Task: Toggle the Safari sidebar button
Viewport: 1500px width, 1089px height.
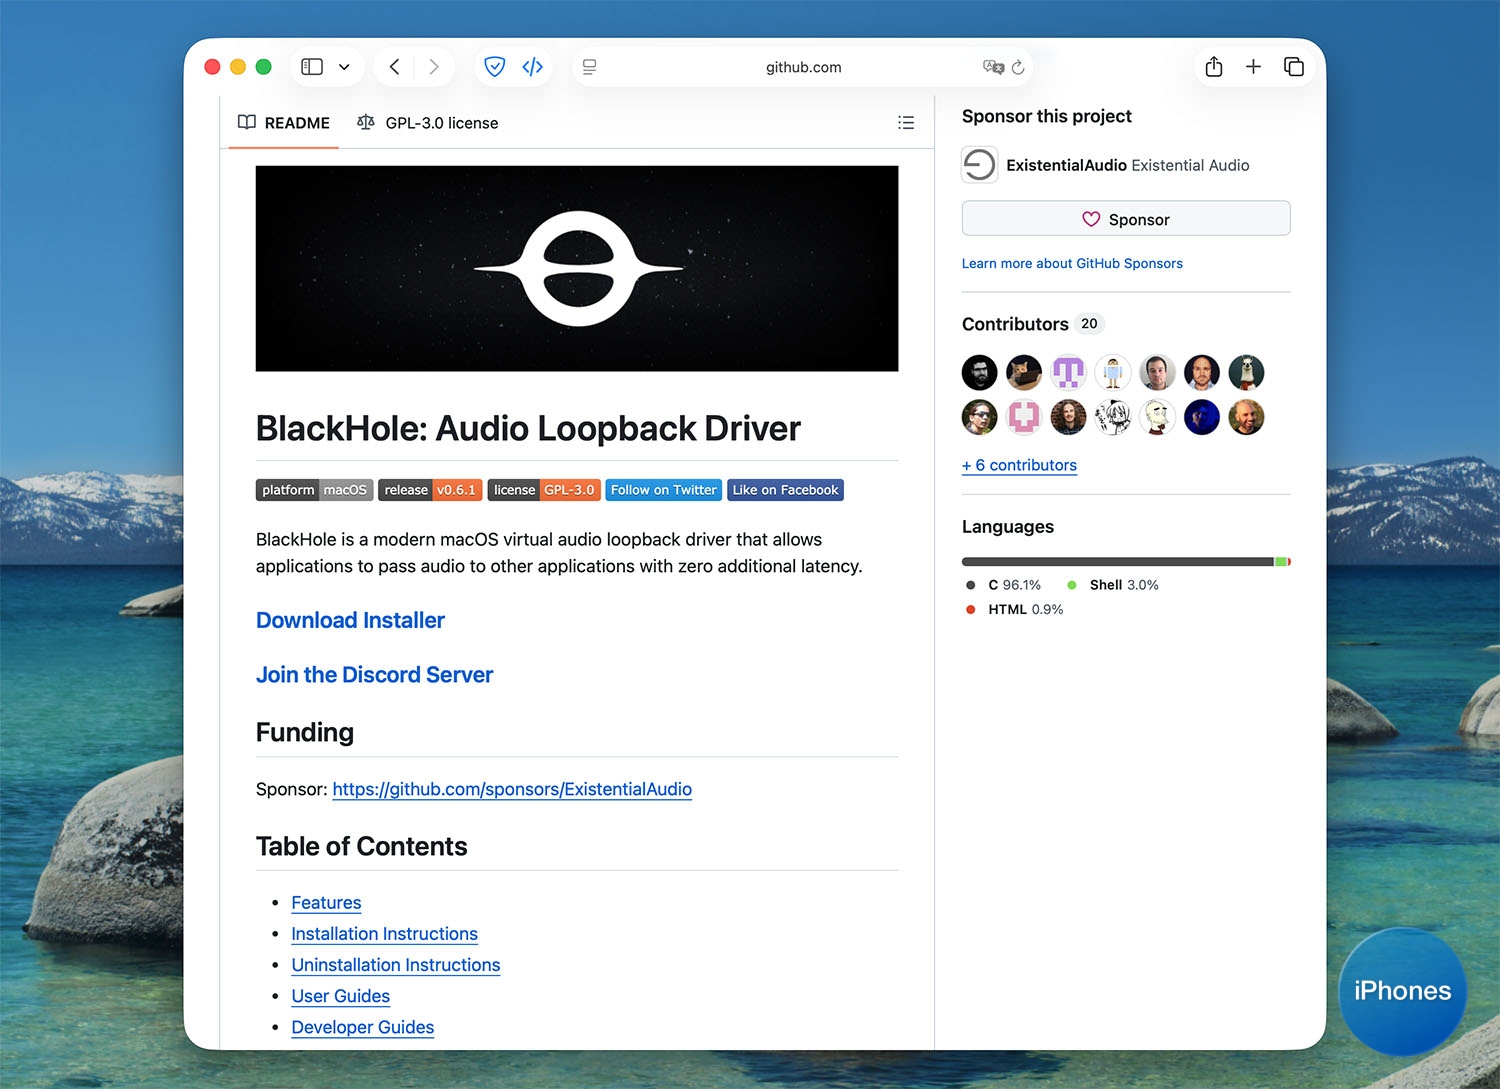Action: [x=312, y=67]
